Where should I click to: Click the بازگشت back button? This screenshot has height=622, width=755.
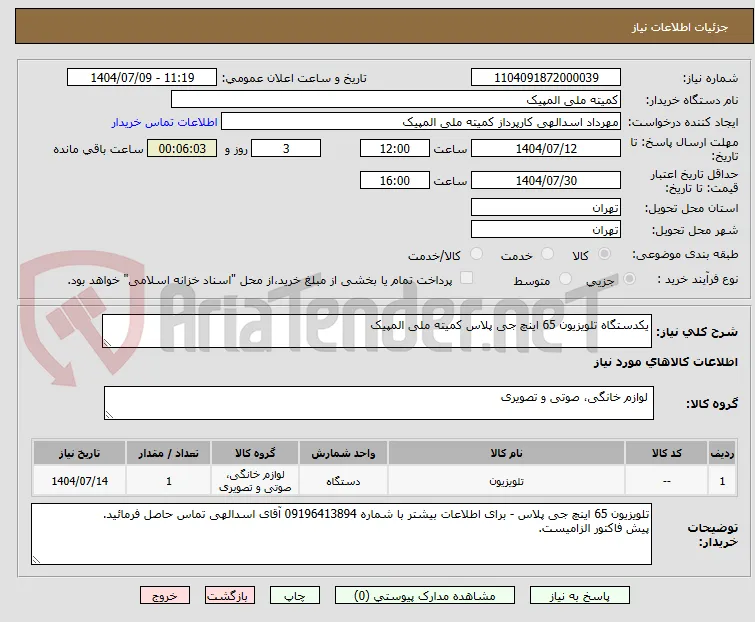point(230,596)
